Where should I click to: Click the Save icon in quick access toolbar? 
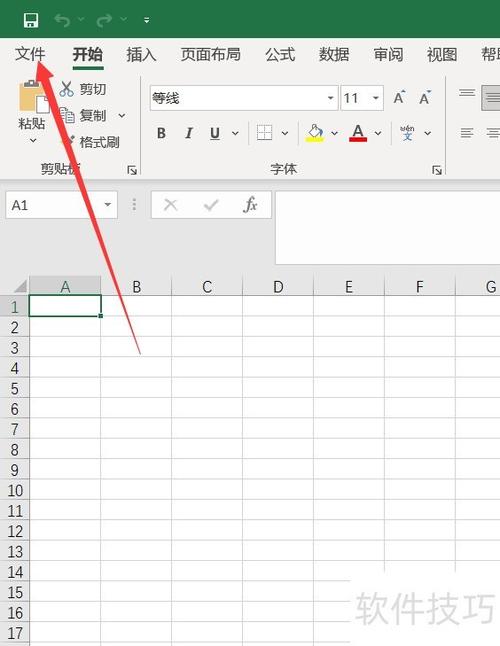tap(31, 20)
